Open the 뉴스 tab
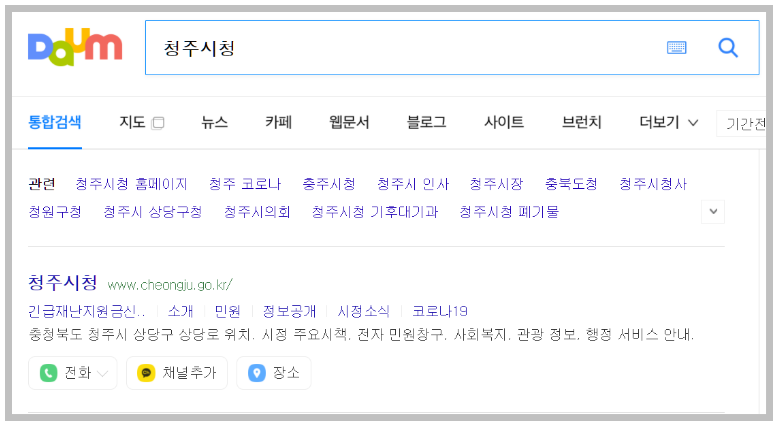This screenshot has height=424, width=774. click(x=215, y=122)
